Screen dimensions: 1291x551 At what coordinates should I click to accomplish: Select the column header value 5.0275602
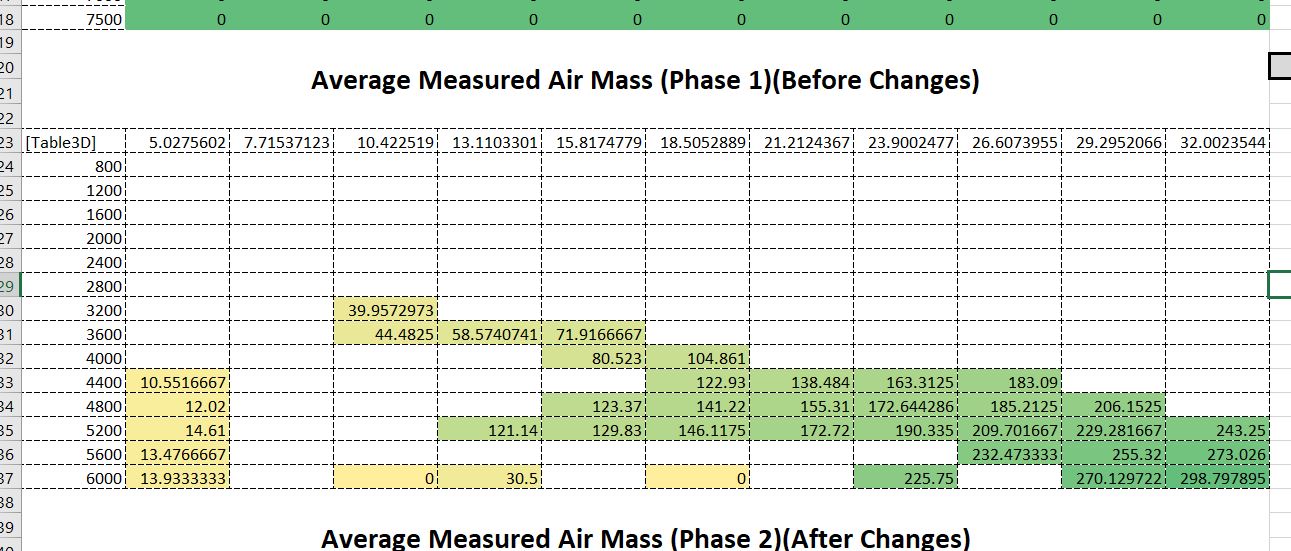coord(178,143)
